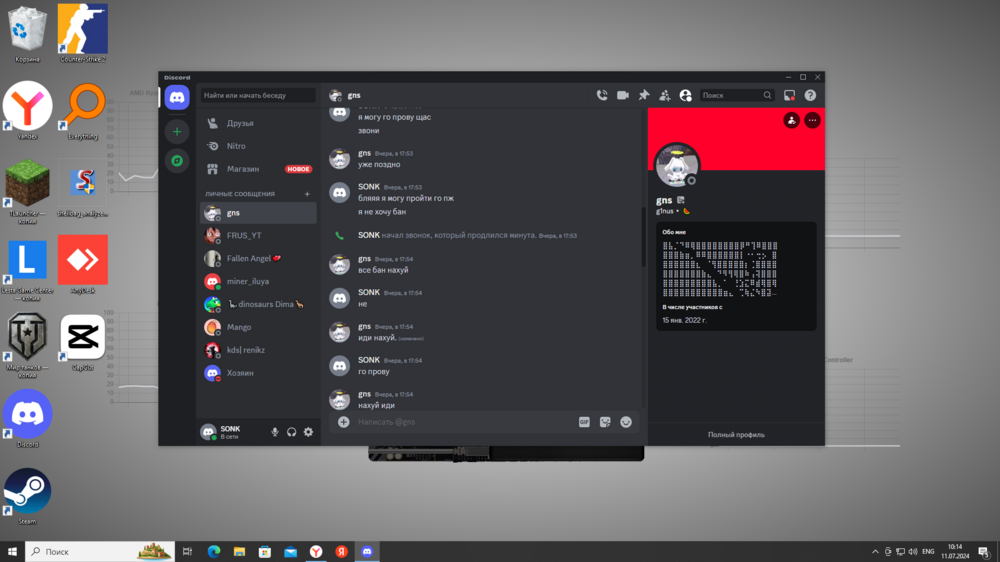
Task: Open Task View on taskbar
Action: coord(188,551)
